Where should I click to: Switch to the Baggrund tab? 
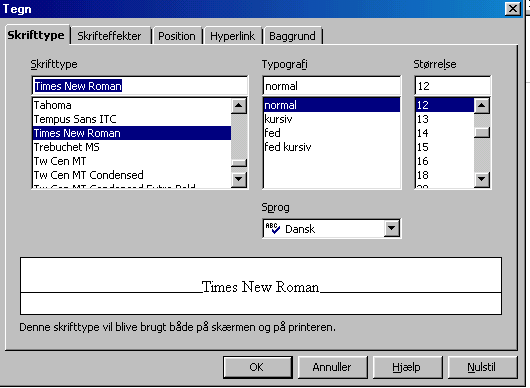(293, 36)
